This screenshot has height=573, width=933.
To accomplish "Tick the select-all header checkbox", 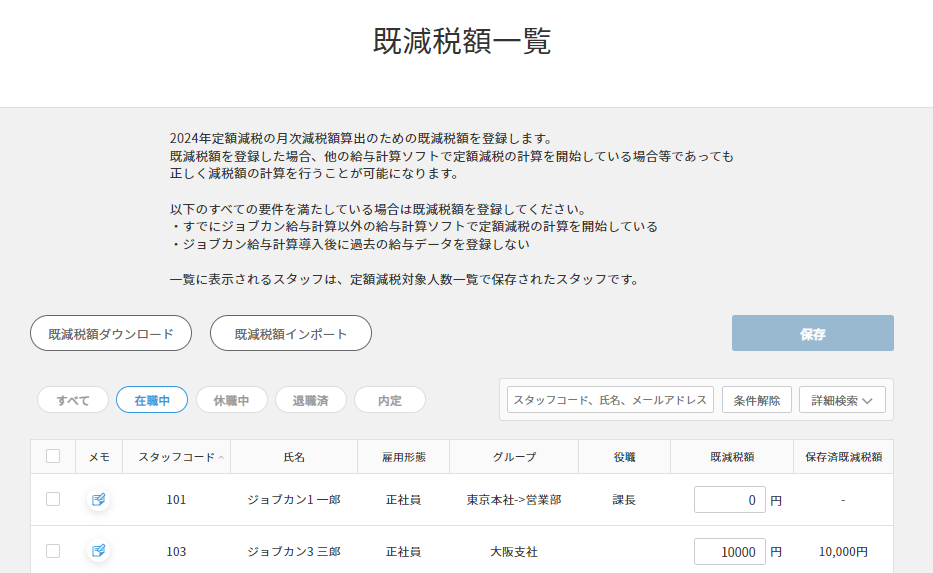I will [53, 456].
